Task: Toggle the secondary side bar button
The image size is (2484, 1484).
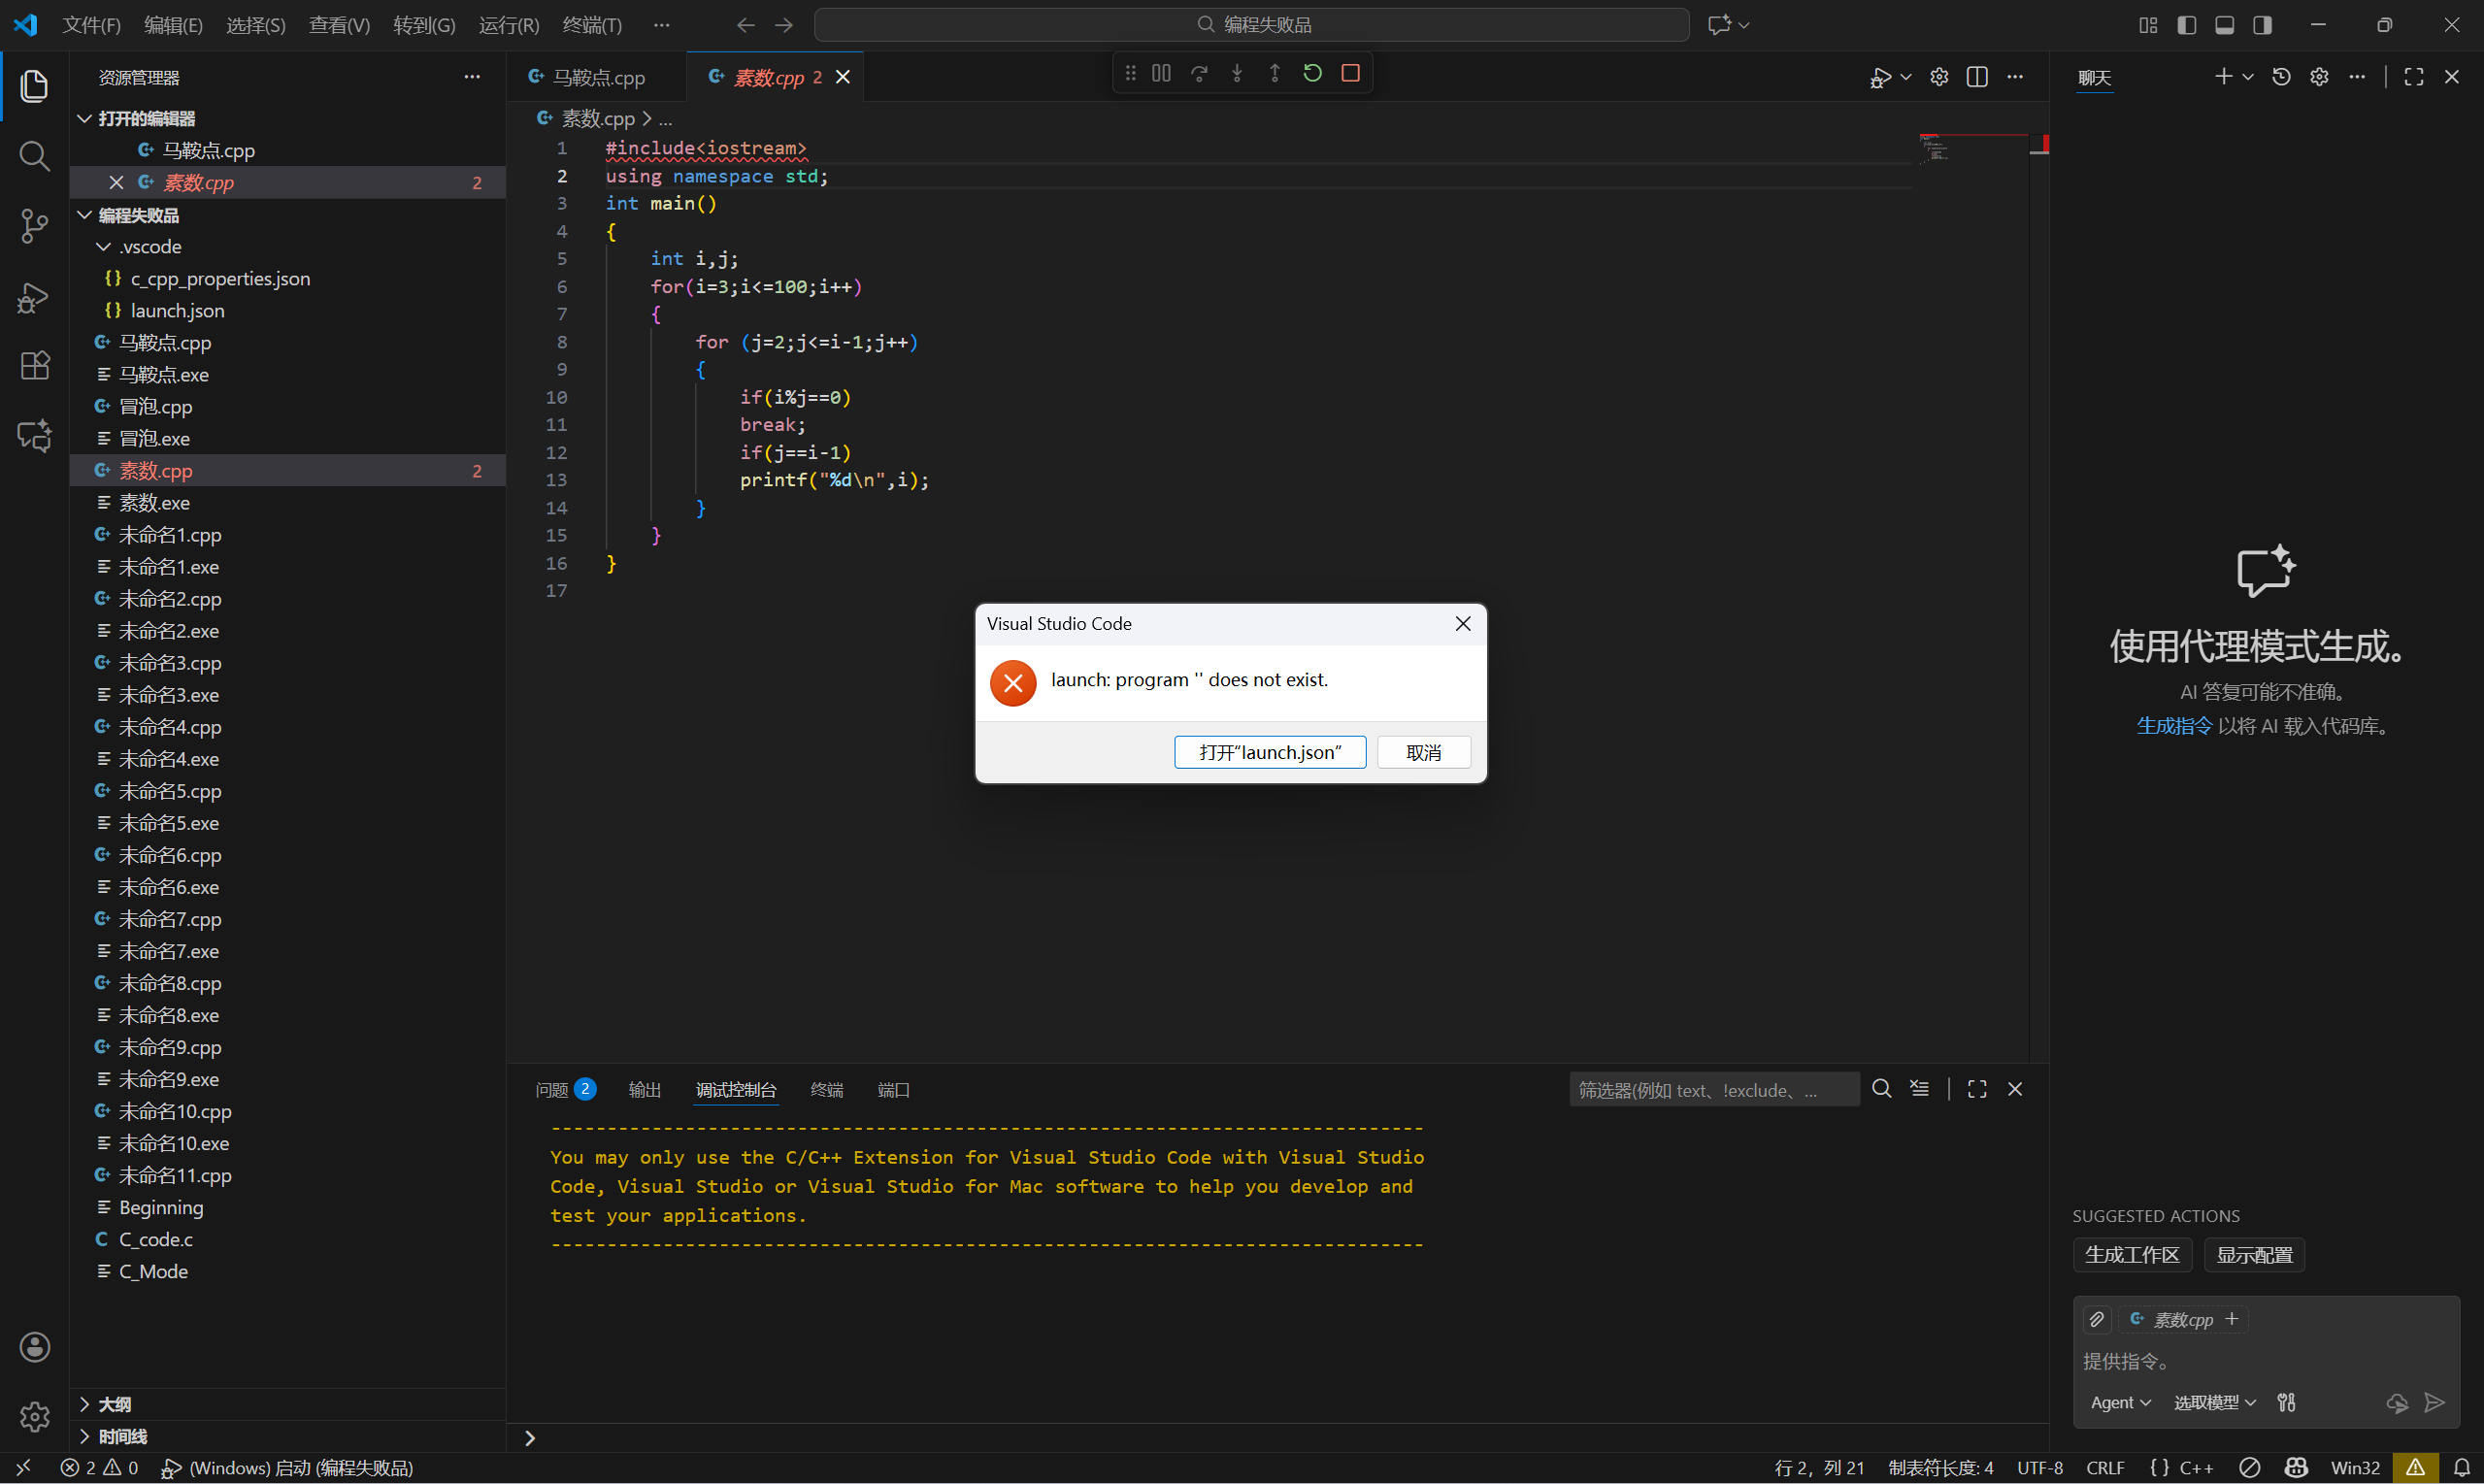Action: [2262, 25]
